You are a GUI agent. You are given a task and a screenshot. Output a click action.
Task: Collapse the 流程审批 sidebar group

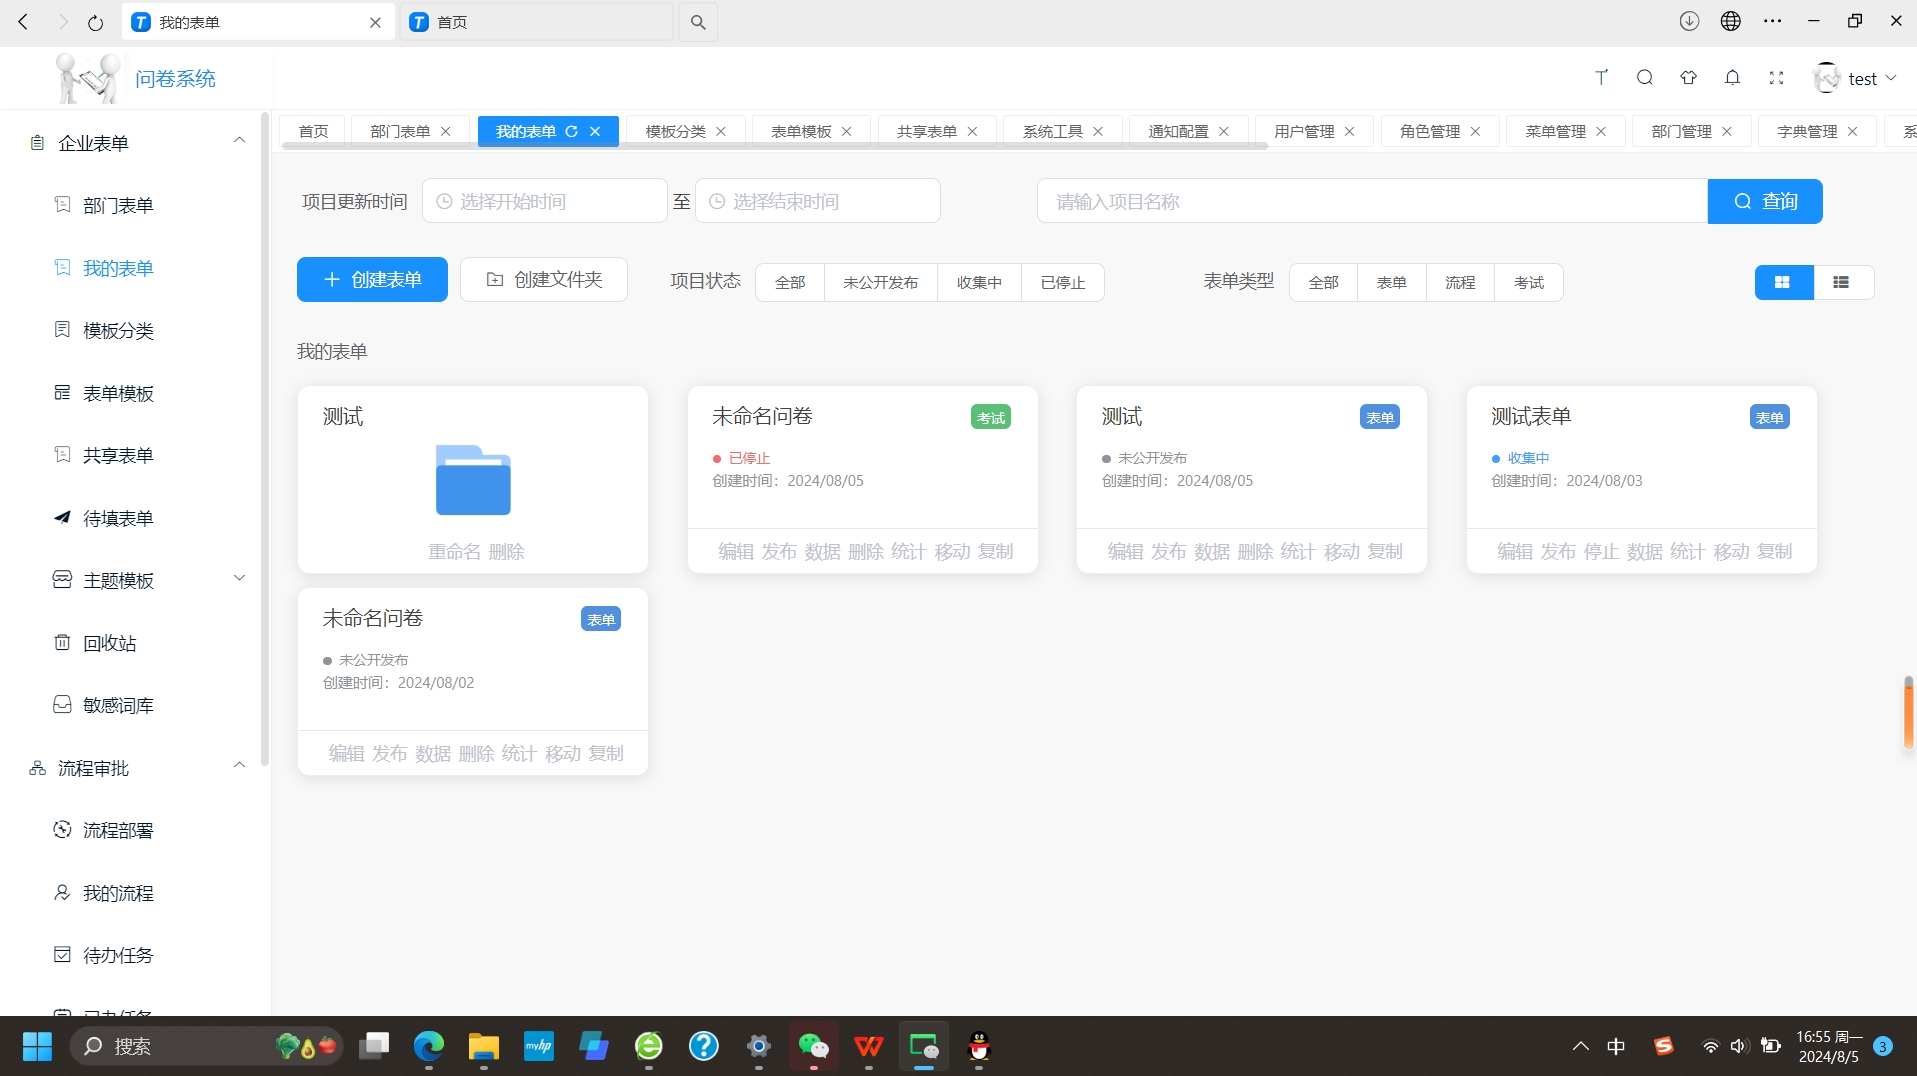[238, 766]
